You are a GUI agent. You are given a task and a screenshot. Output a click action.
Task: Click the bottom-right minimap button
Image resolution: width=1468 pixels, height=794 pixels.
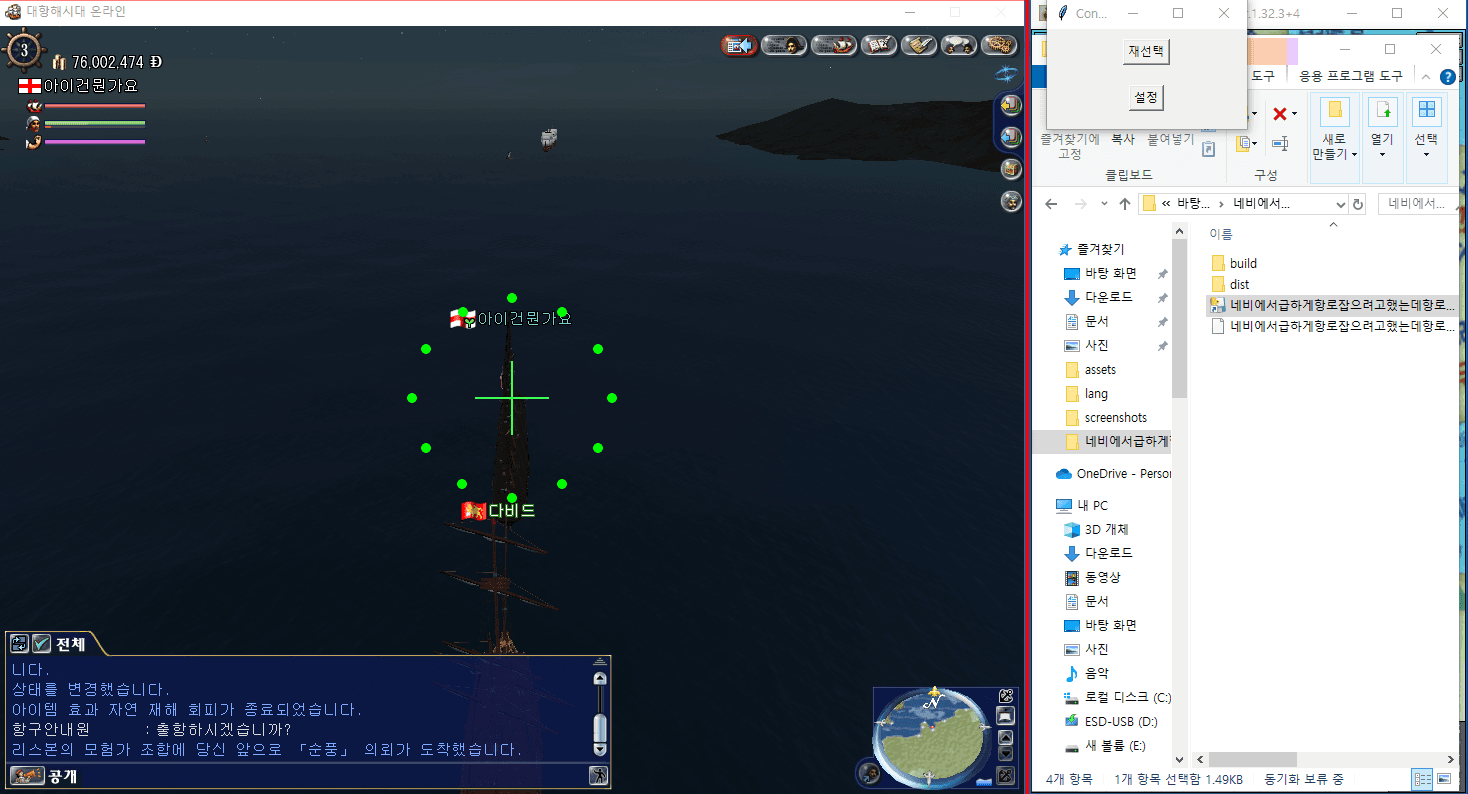pyautogui.click(x=1006, y=775)
